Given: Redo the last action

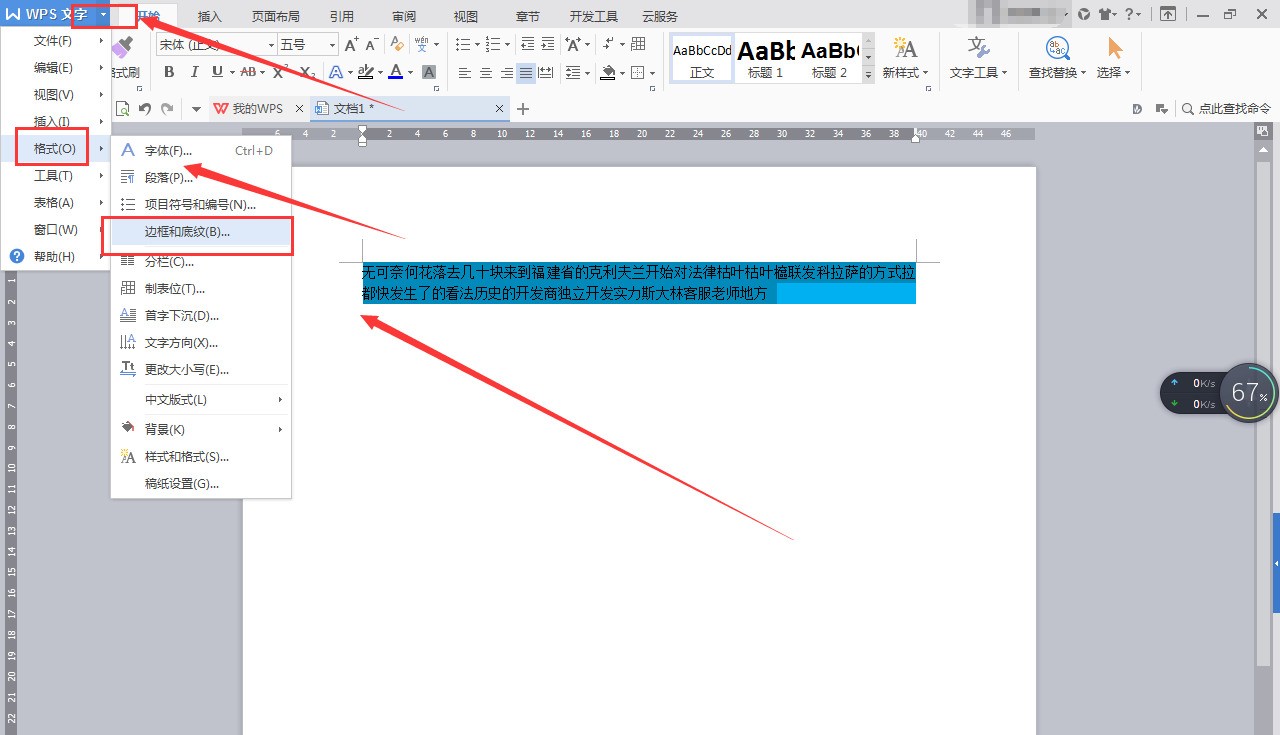Looking at the screenshot, I should (x=167, y=108).
